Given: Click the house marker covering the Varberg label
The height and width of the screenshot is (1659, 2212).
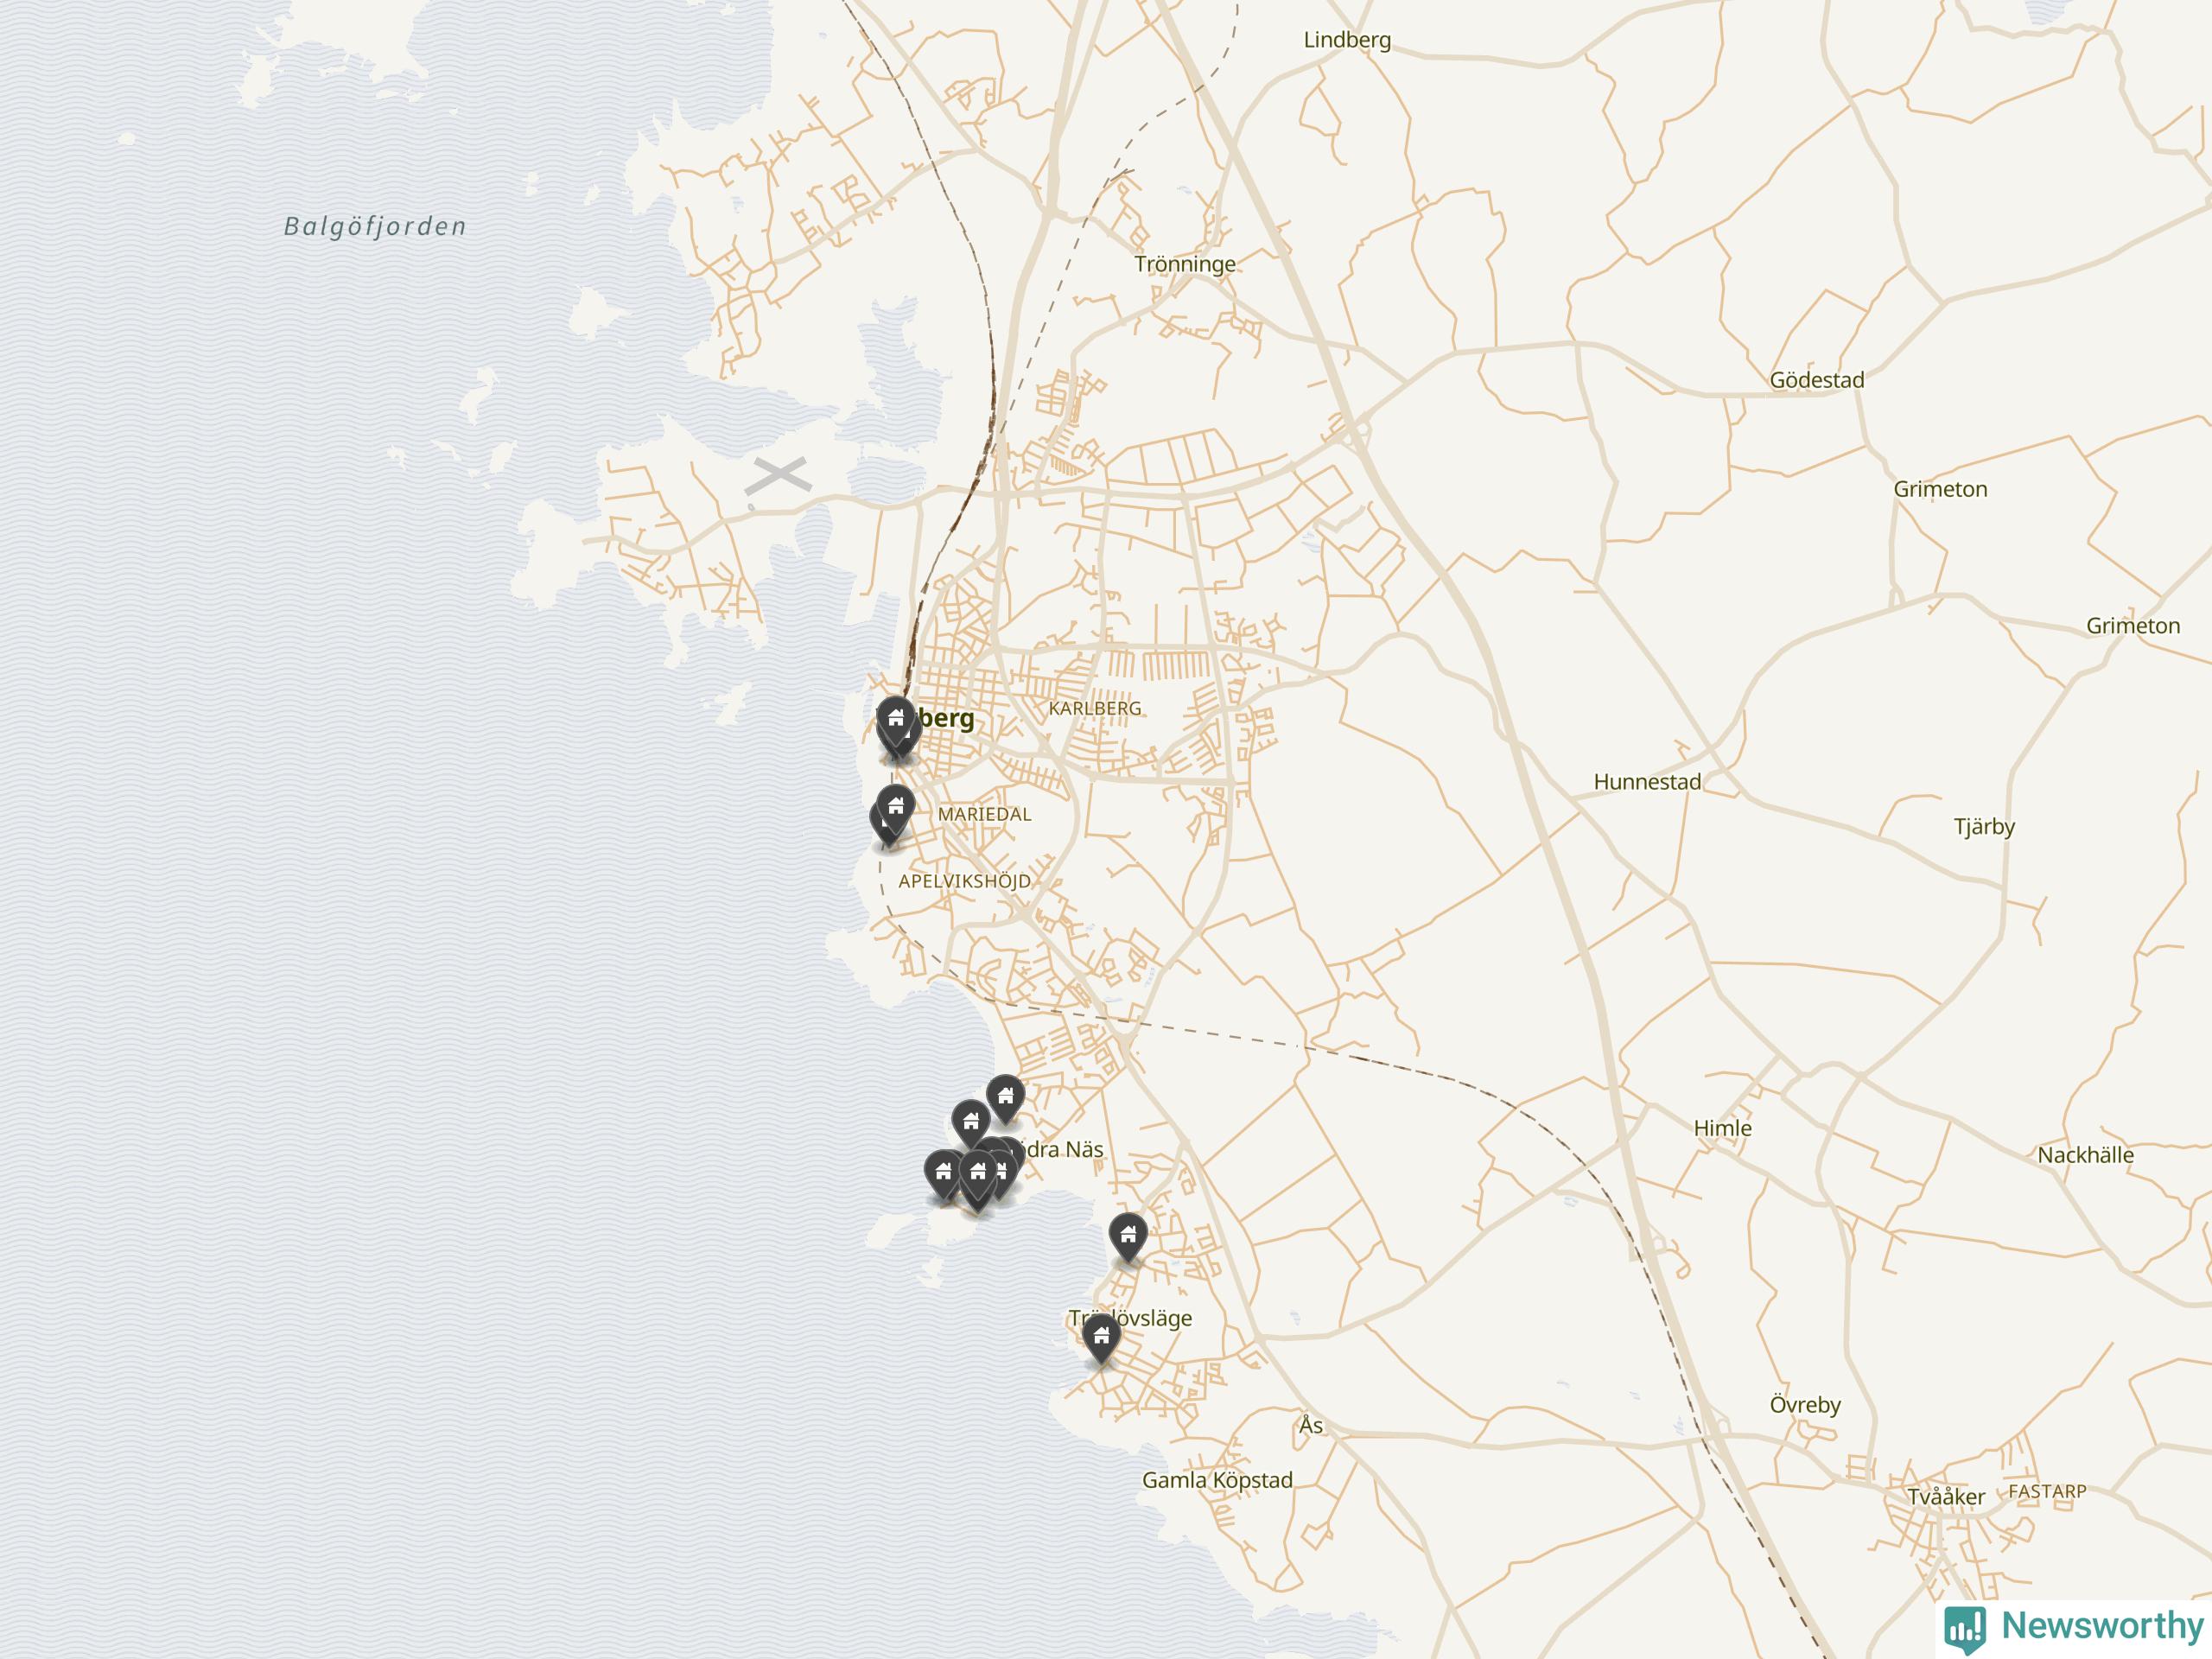Looking at the screenshot, I should (x=895, y=719).
